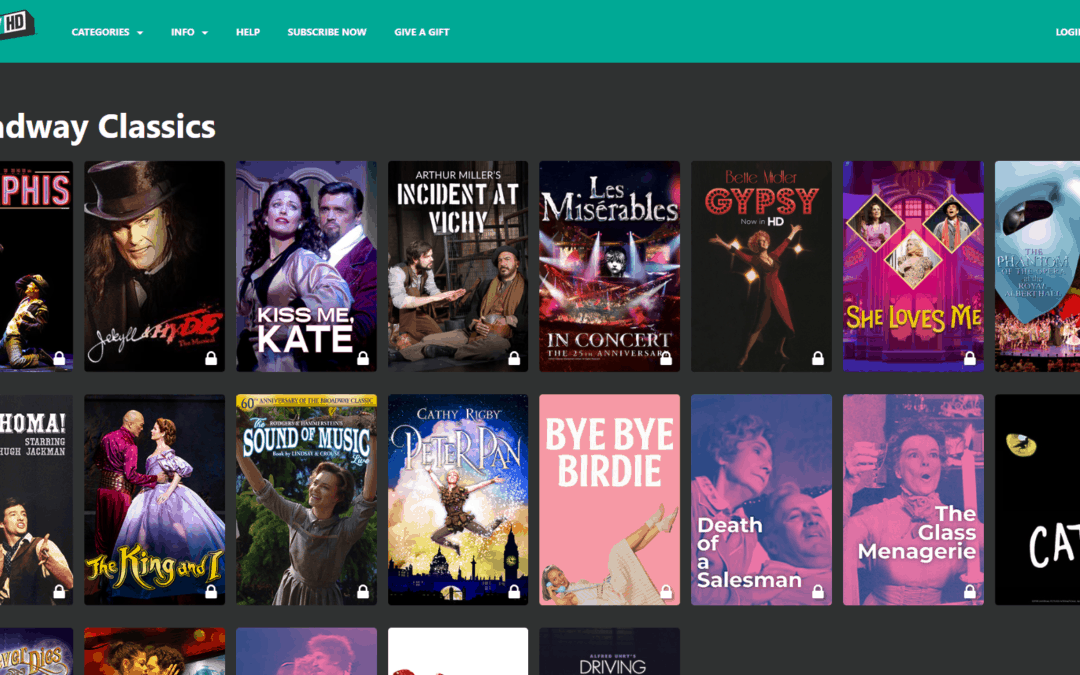Open the Bye Bye Birdie poster

tap(610, 500)
